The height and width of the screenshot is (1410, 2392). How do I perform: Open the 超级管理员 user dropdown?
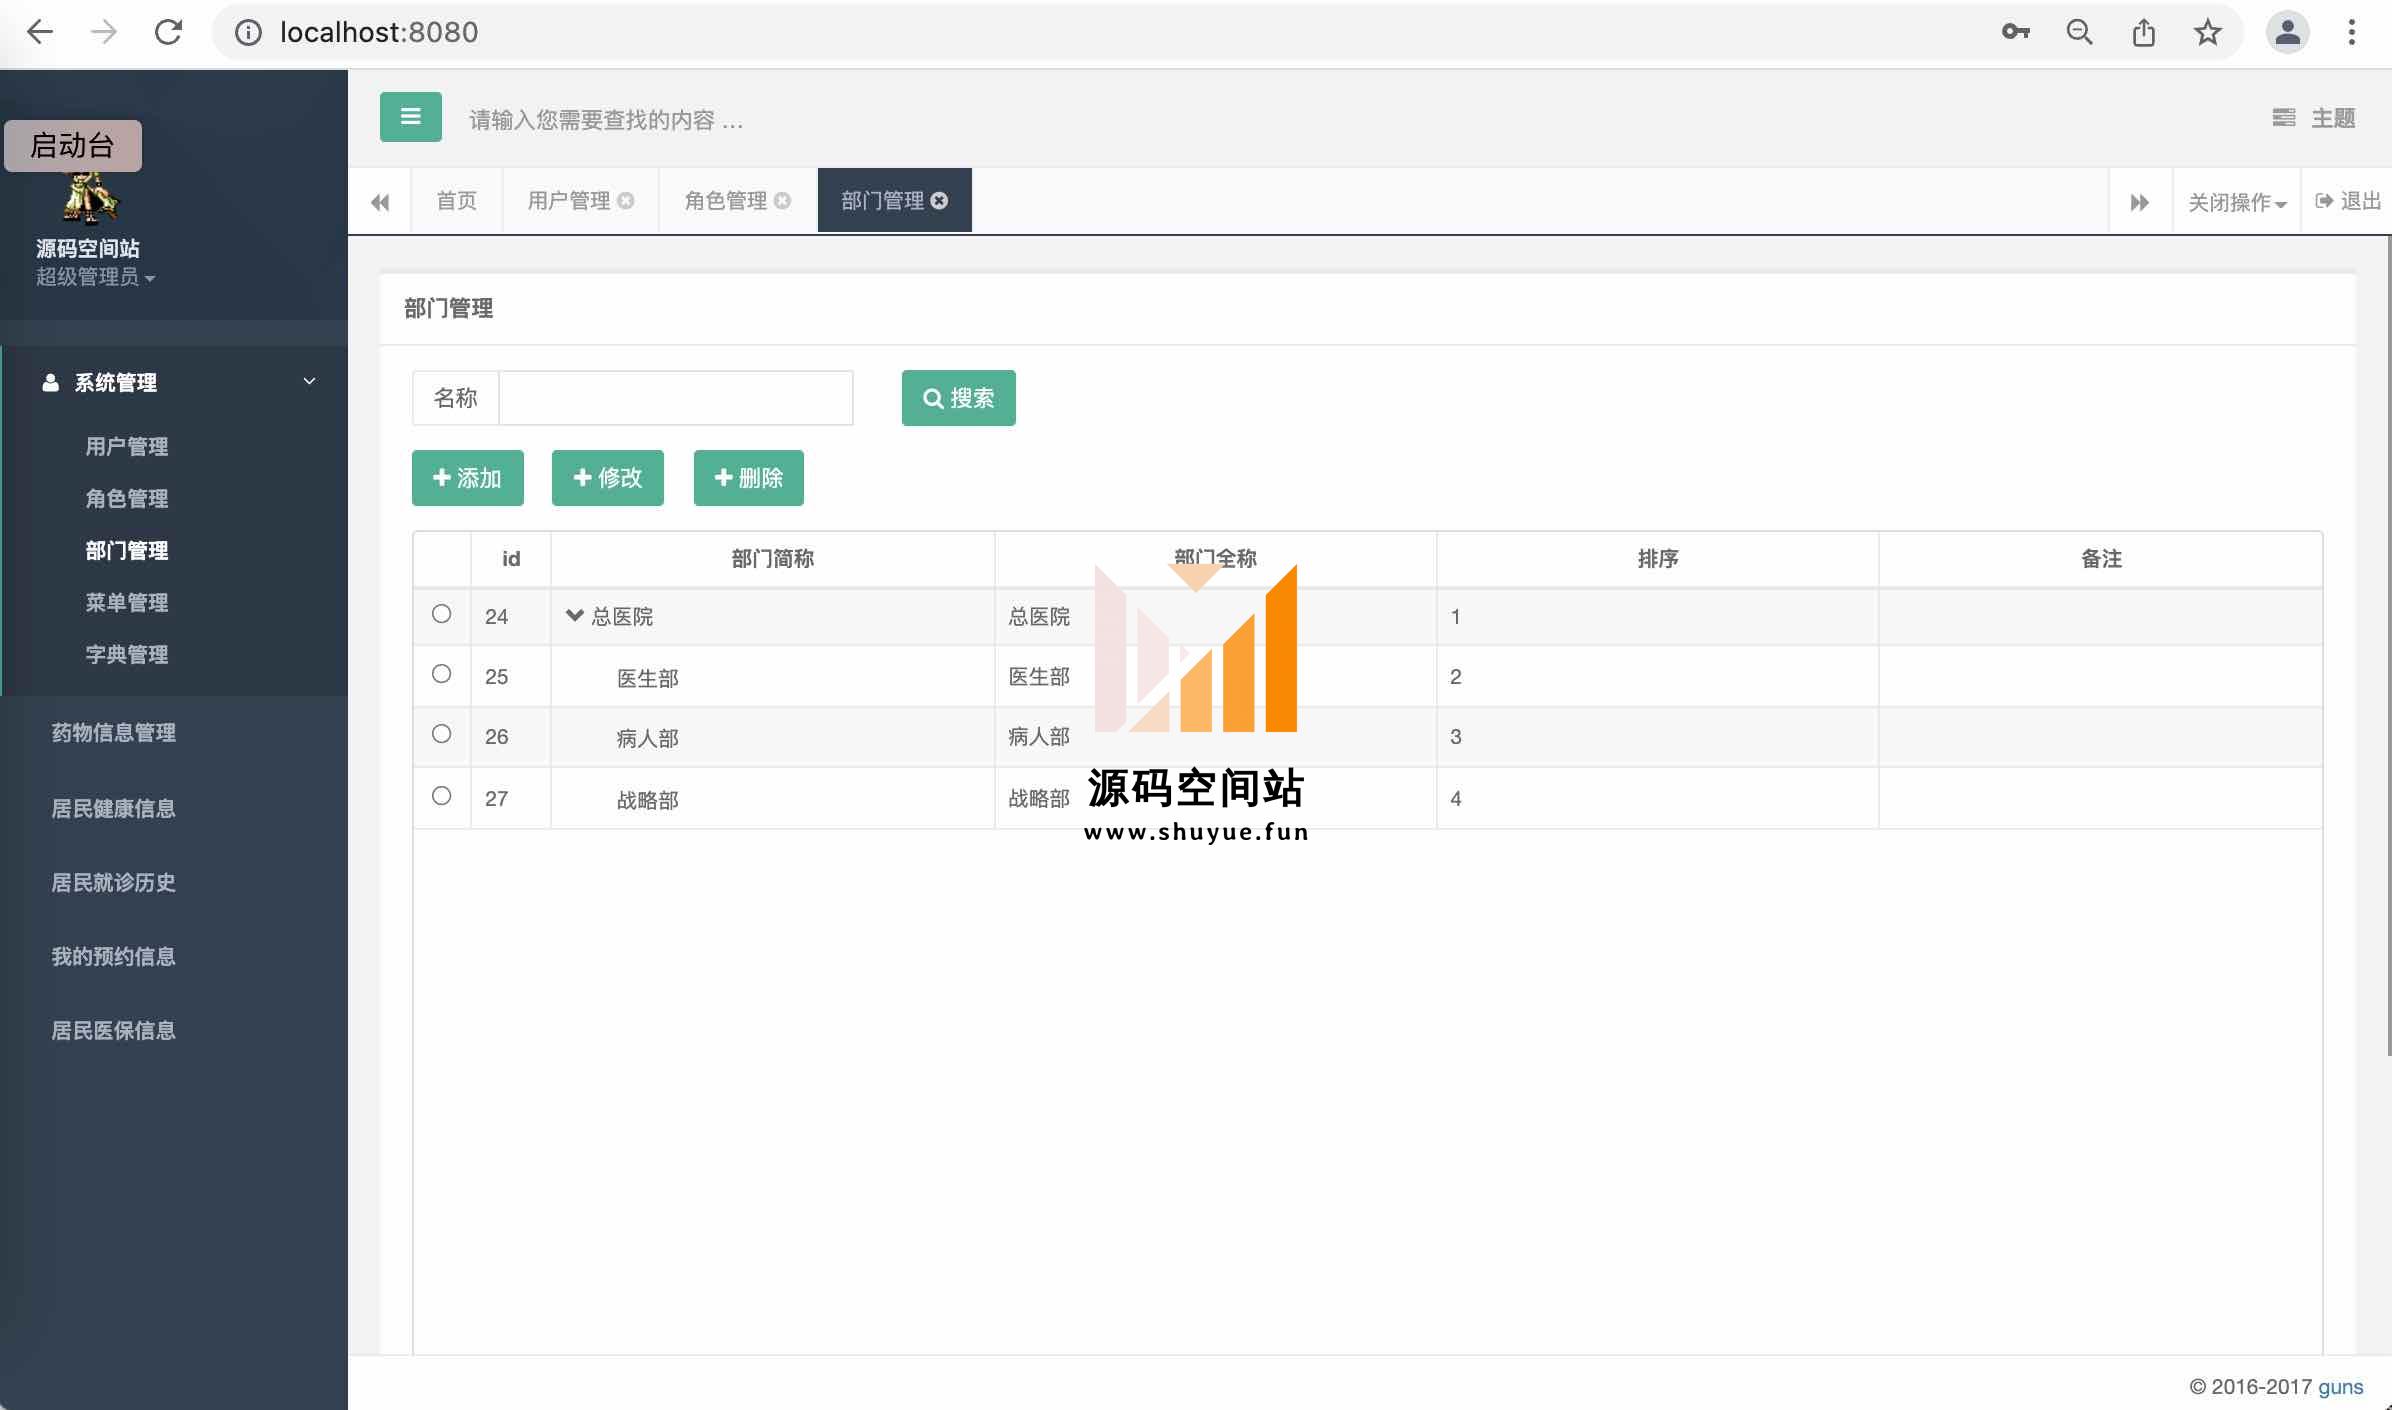pyautogui.click(x=95, y=277)
